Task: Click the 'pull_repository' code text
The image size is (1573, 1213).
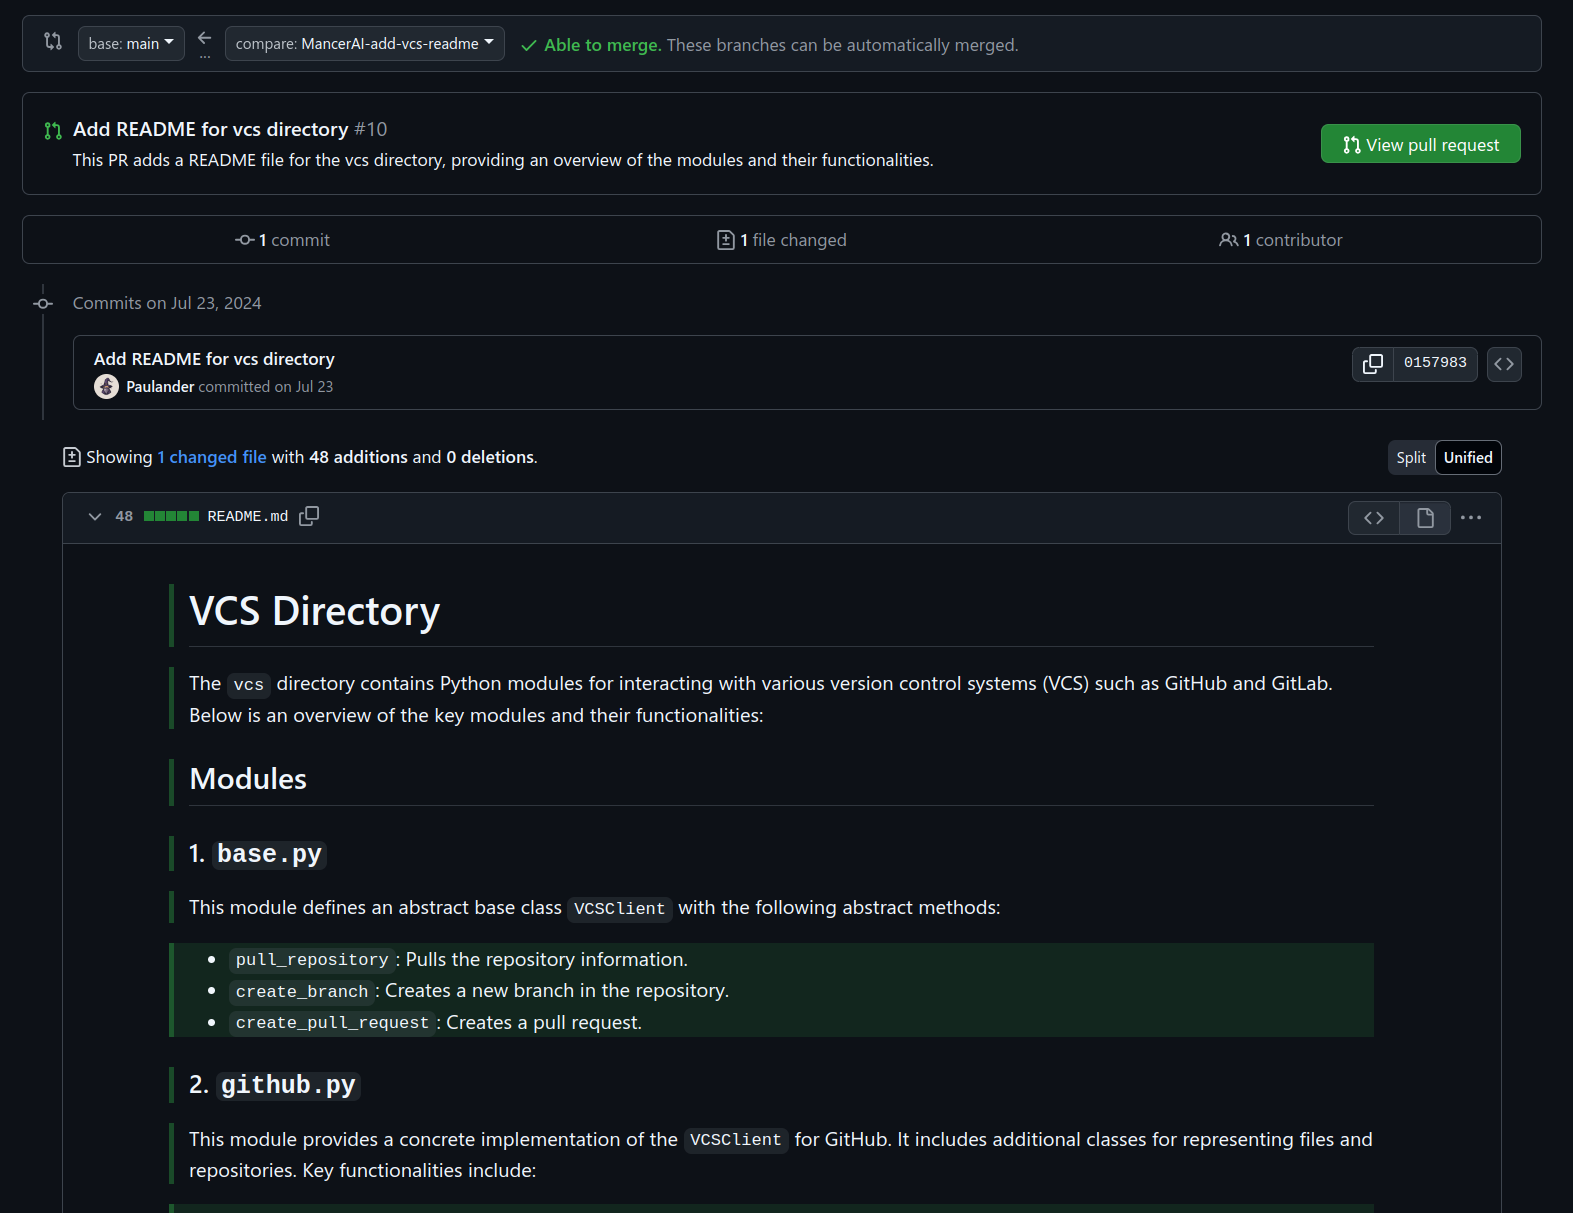Action: (x=312, y=960)
